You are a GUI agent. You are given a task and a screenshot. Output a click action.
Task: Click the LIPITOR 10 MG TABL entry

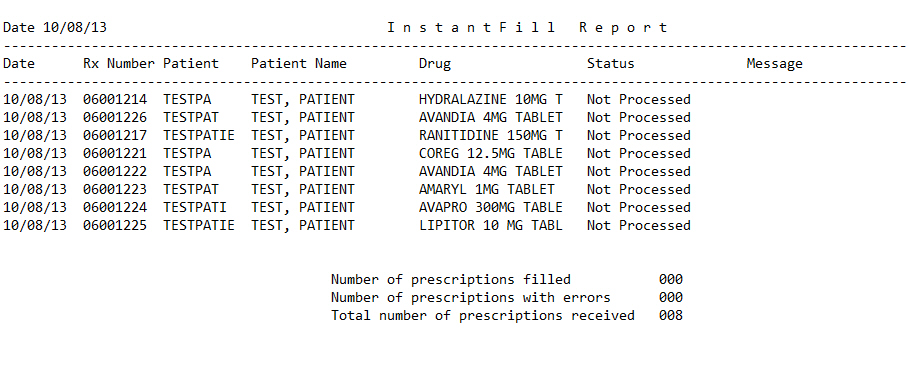tap(490, 225)
